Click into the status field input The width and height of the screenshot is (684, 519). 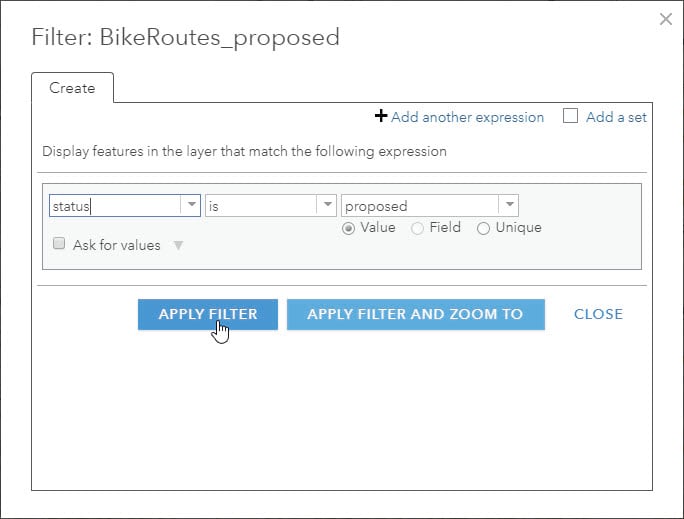115,205
